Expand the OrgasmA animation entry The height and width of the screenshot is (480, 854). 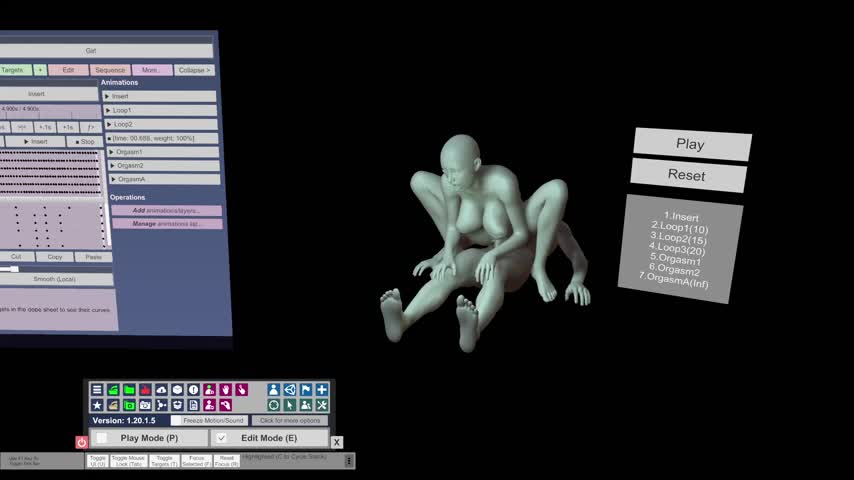click(164, 179)
